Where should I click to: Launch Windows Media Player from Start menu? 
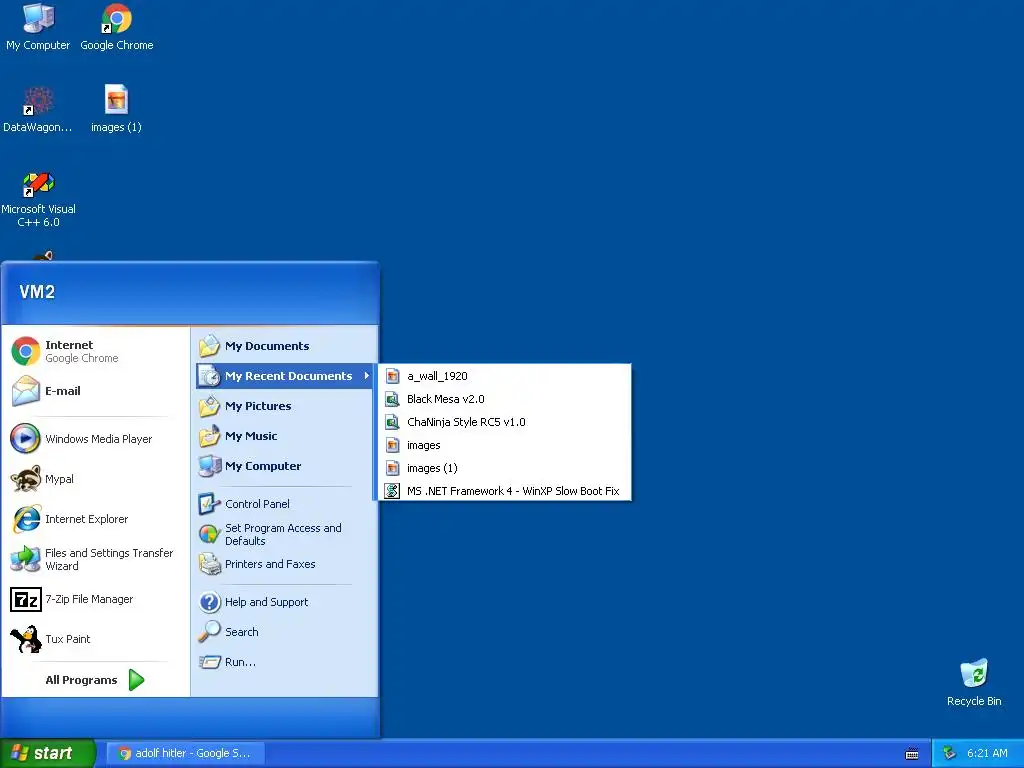(x=95, y=439)
